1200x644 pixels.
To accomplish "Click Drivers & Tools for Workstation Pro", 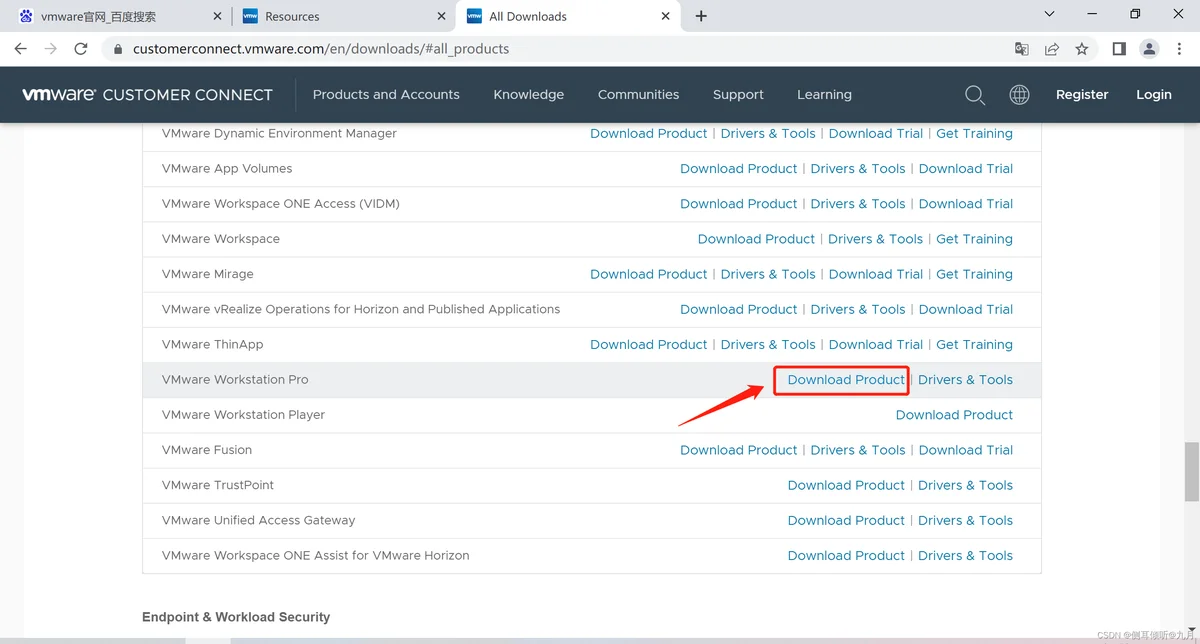I will tap(965, 380).
